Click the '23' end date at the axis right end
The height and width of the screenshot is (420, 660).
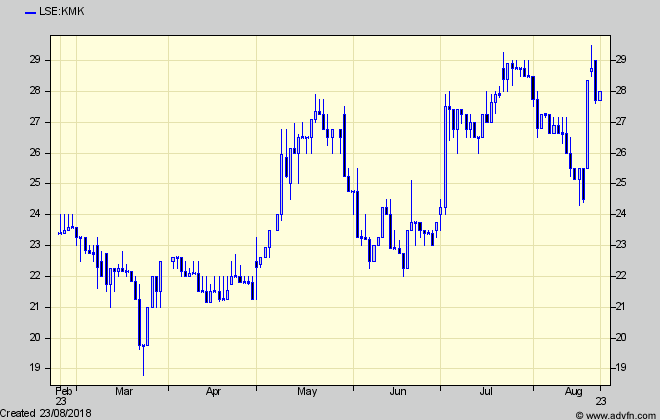click(601, 401)
